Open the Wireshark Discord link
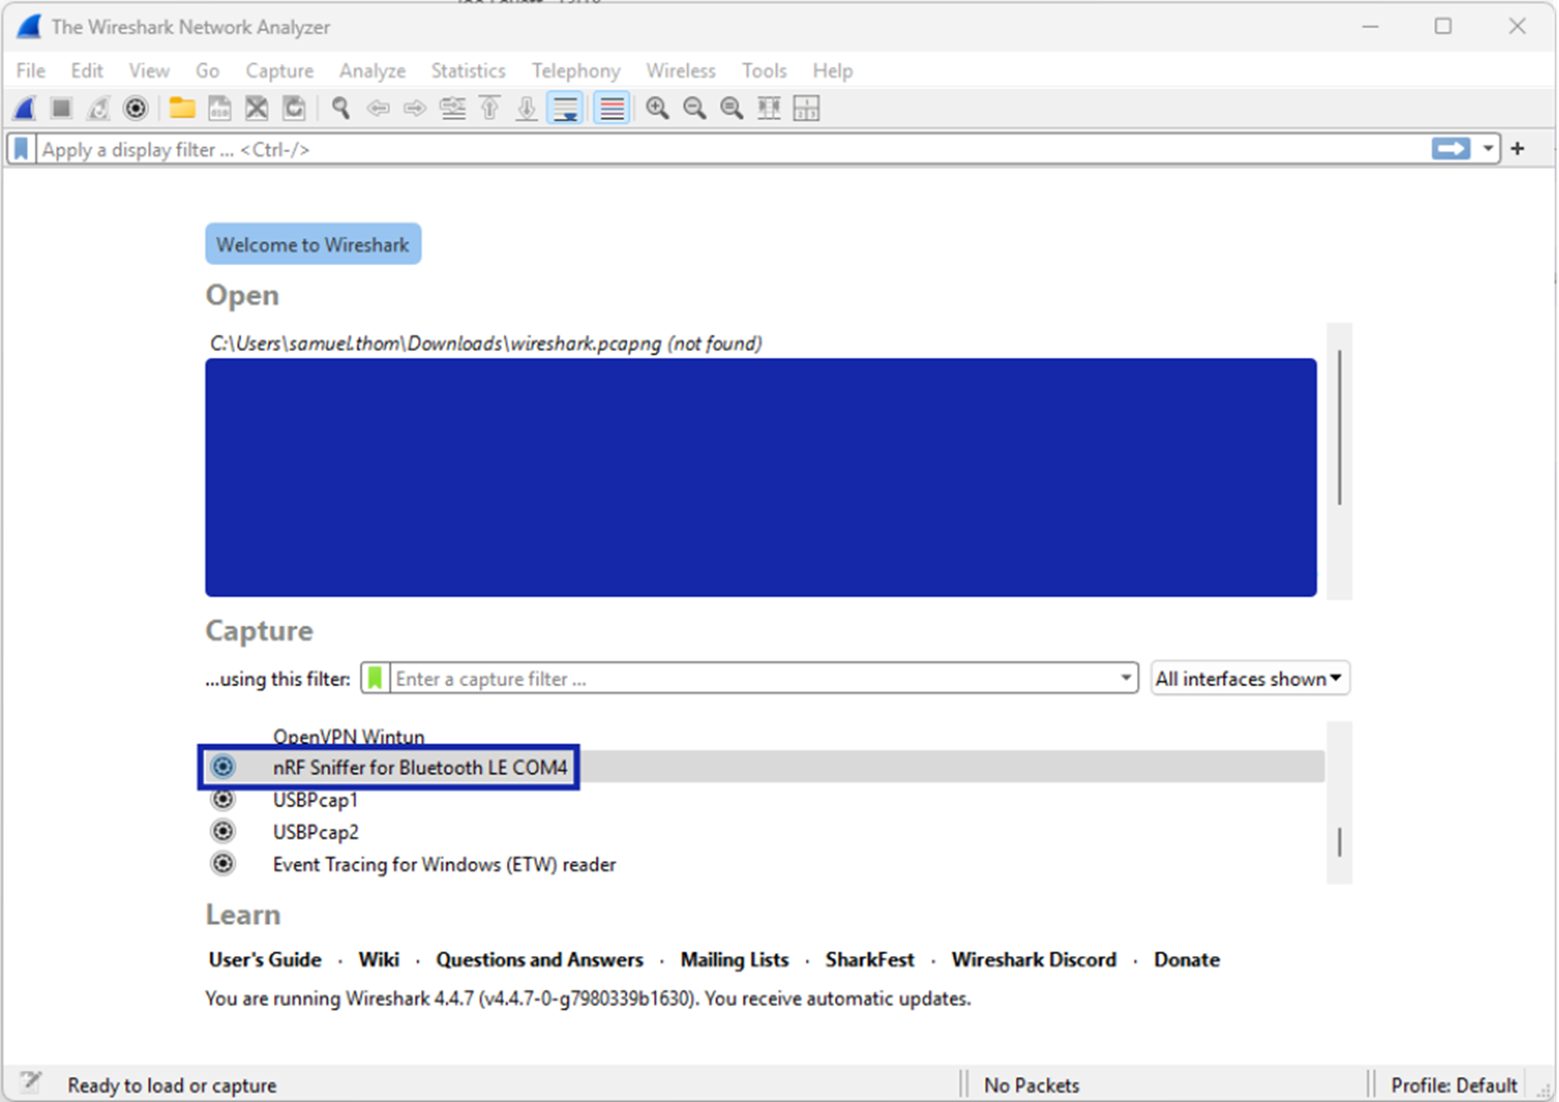This screenshot has width=1559, height=1102. (1034, 959)
